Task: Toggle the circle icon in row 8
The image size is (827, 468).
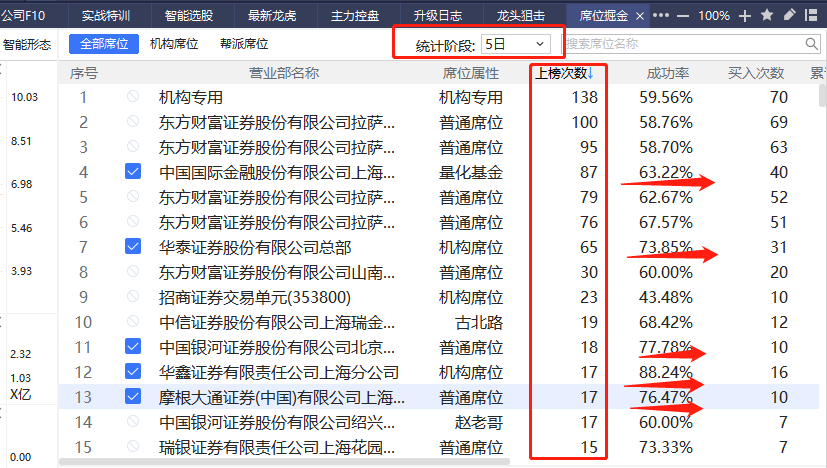Action: pos(133,271)
